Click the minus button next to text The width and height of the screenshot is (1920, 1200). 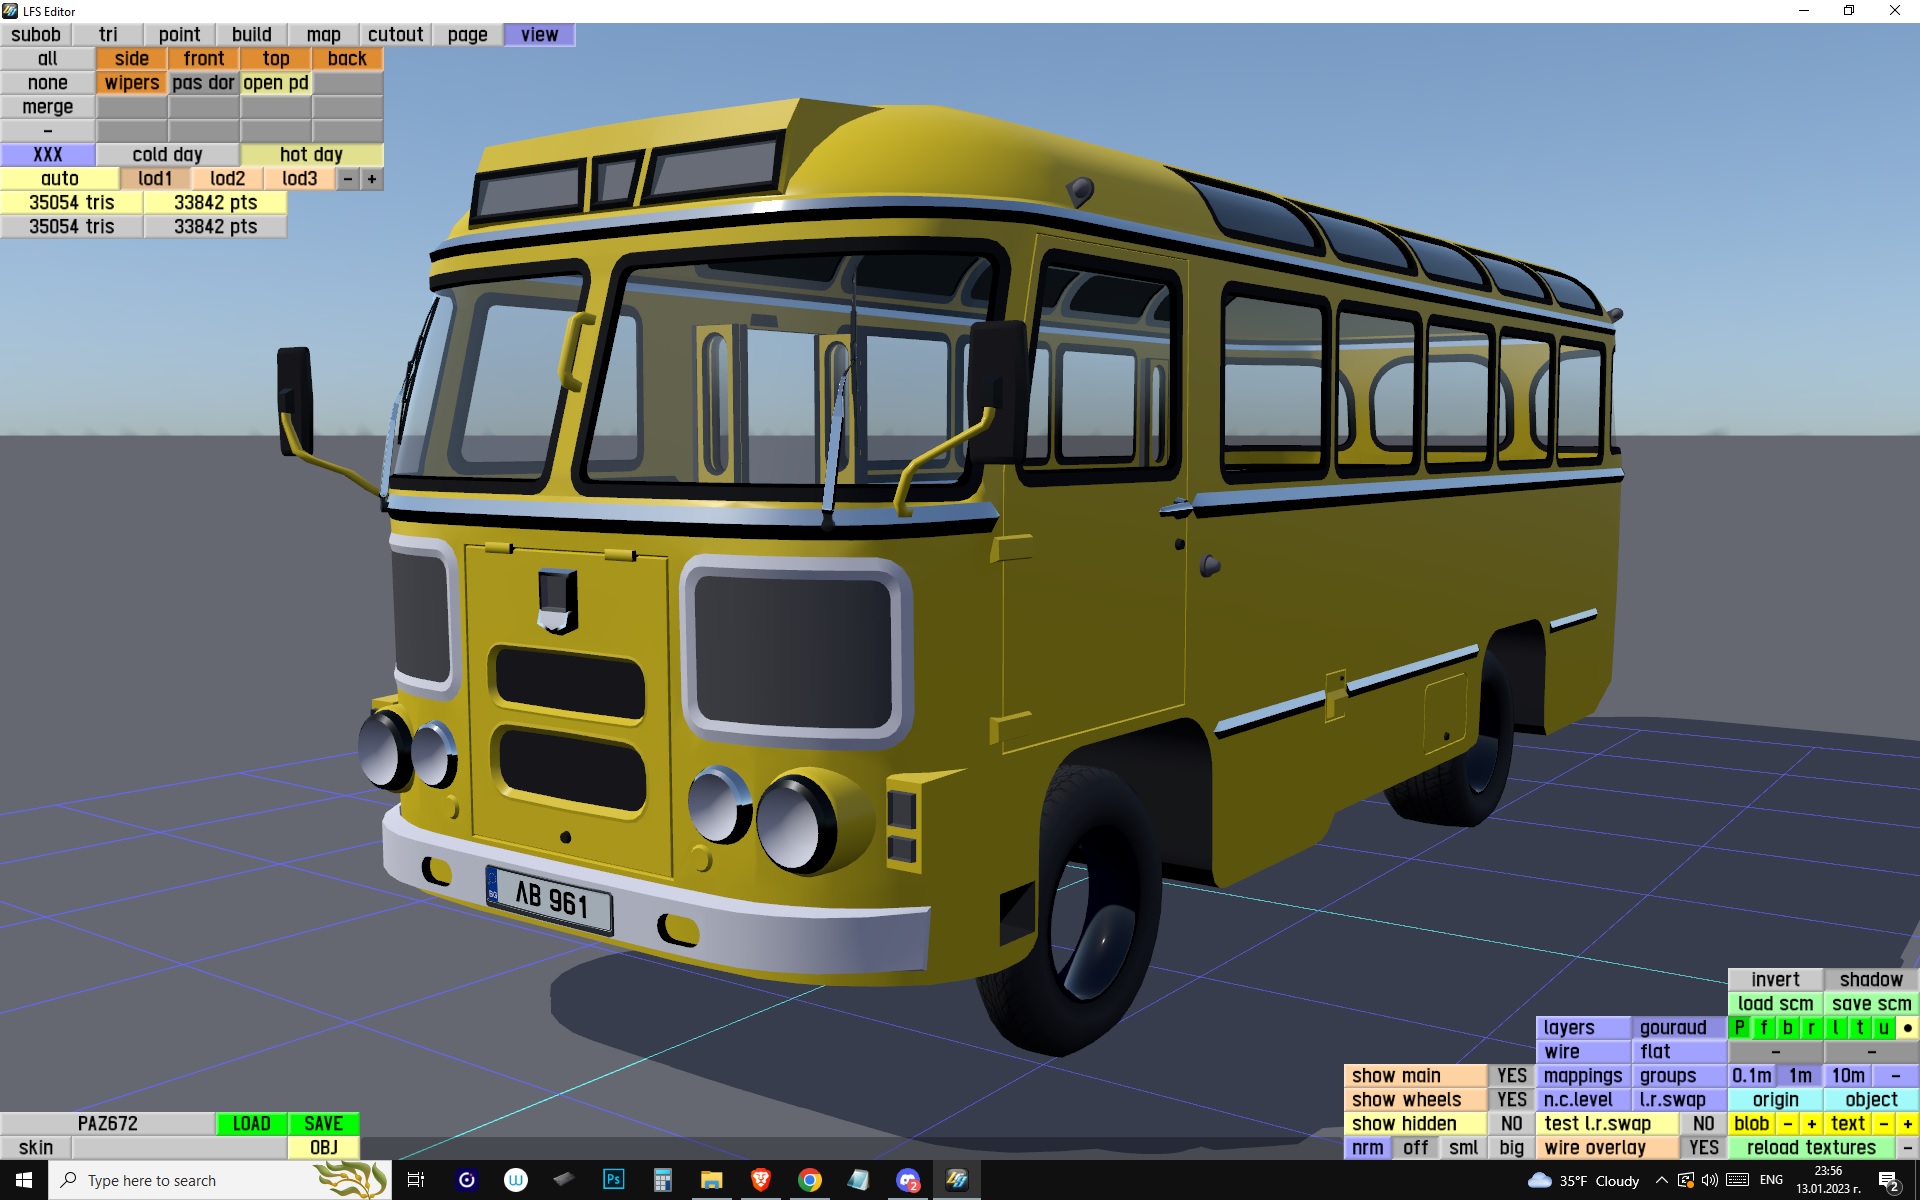1884,1123
